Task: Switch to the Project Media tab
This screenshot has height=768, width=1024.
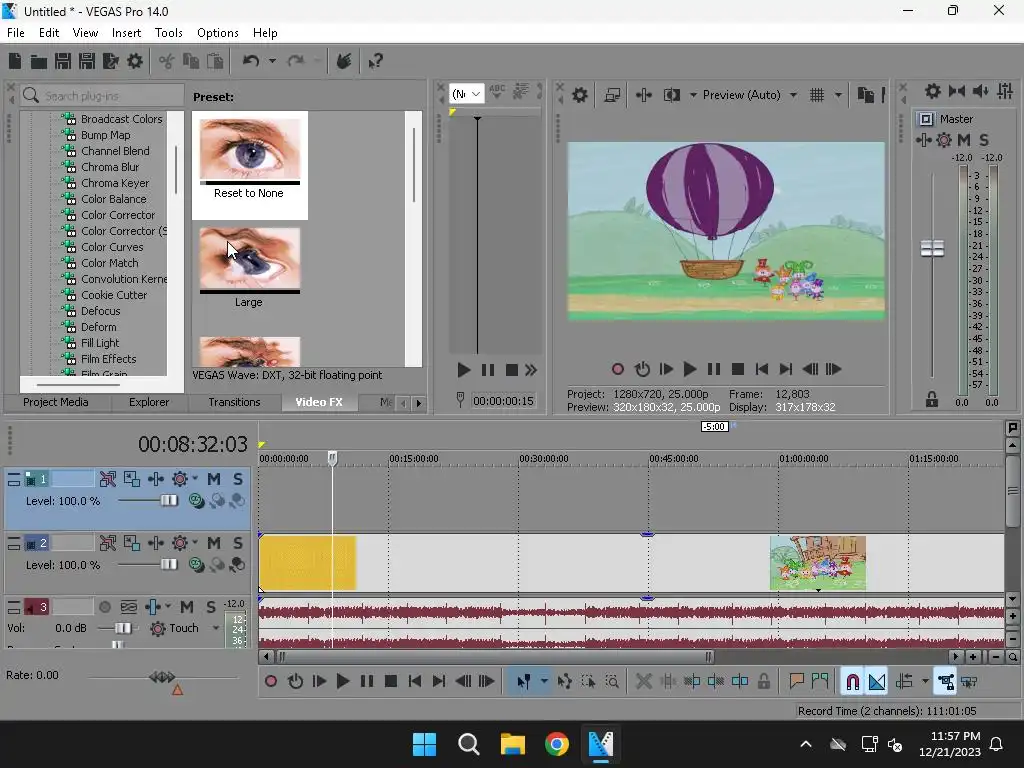Action: 56,402
